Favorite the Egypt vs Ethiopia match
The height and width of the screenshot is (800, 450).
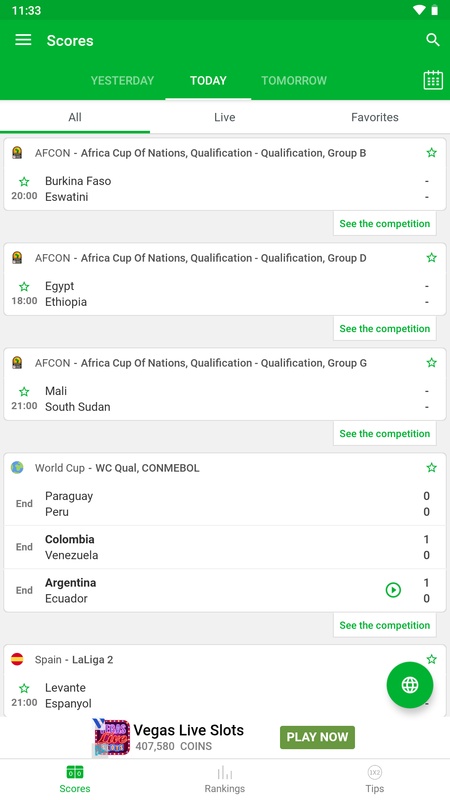click(x=24, y=287)
